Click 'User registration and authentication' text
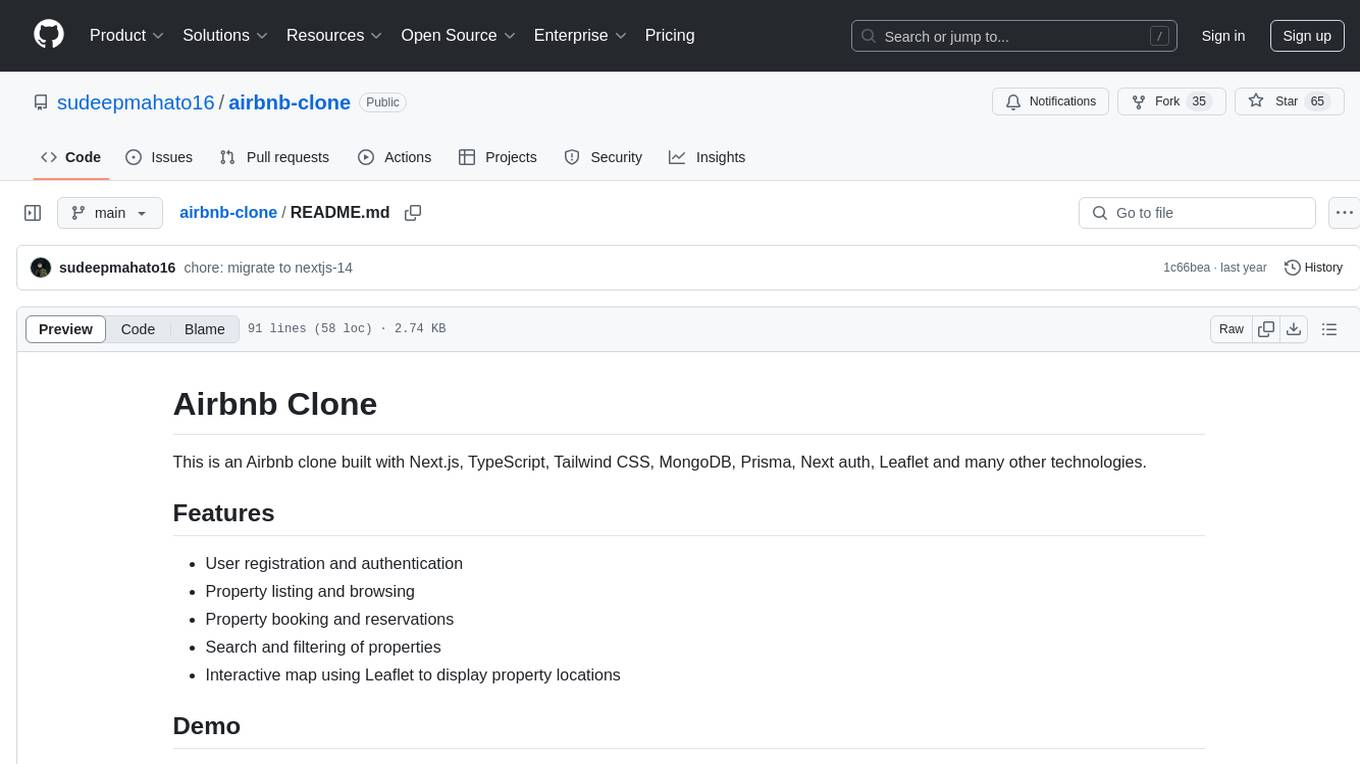The width and height of the screenshot is (1360, 764). [334, 563]
